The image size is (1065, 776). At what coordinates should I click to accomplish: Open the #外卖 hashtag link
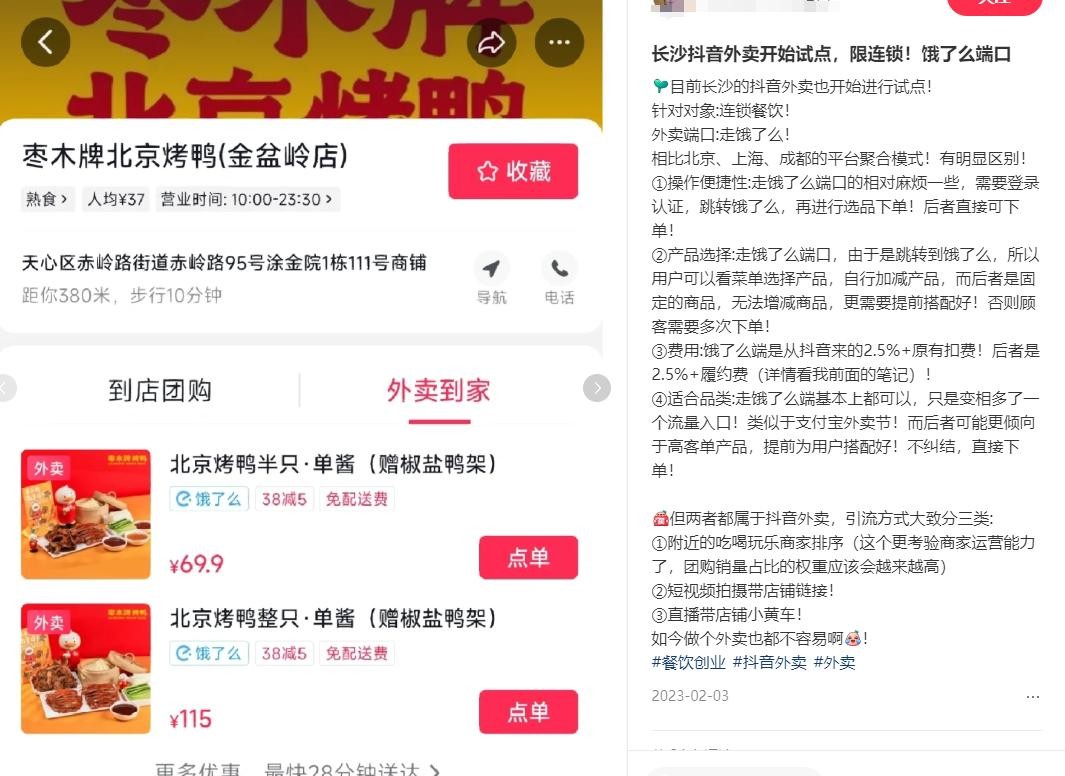point(835,662)
